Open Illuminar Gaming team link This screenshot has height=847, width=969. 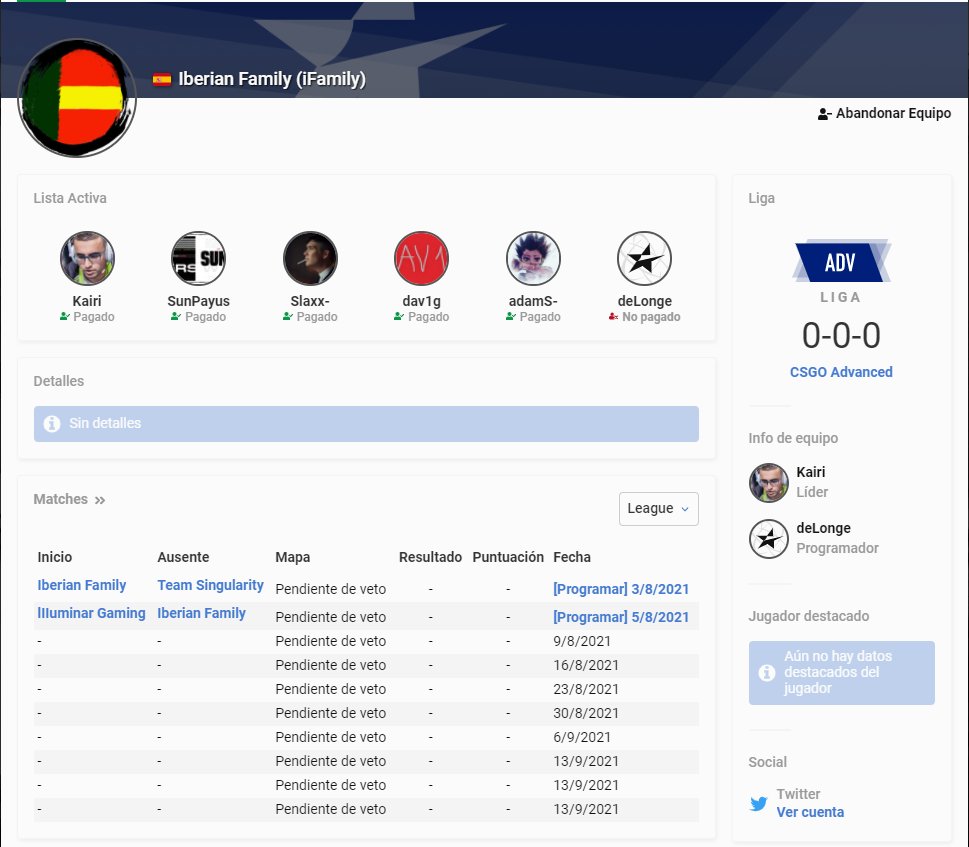coord(91,613)
